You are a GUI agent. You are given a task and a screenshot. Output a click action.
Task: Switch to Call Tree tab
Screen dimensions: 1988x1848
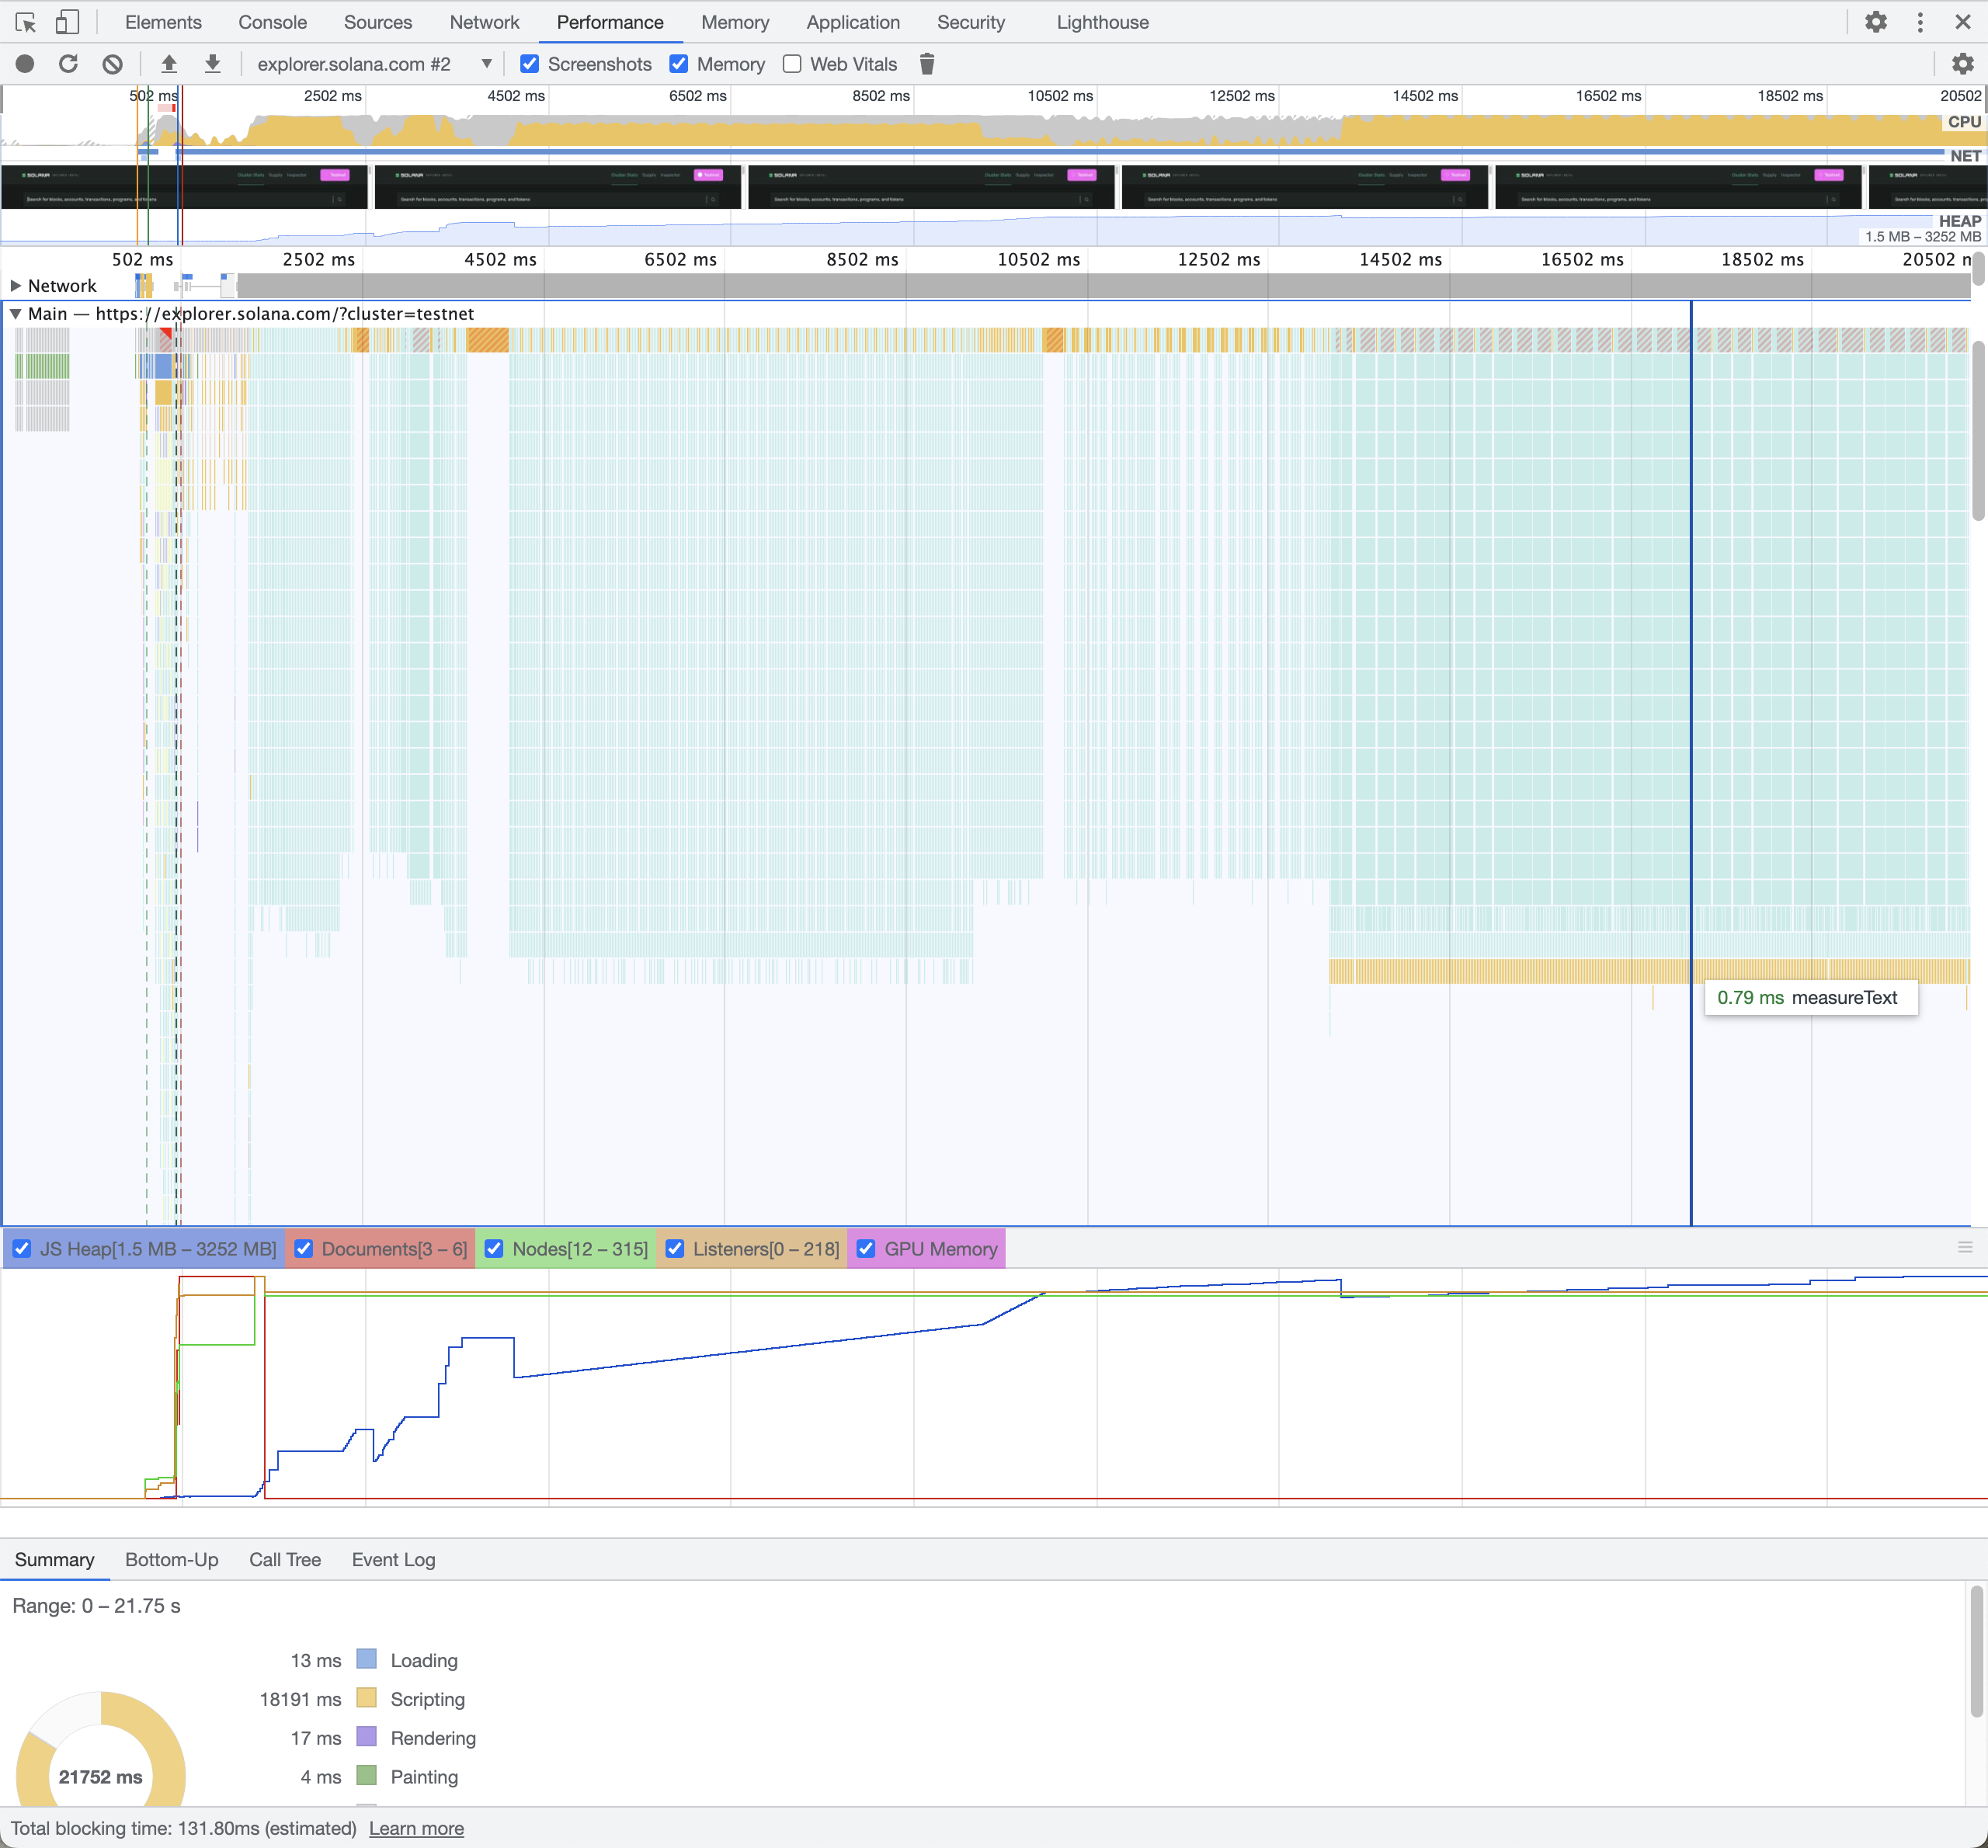[x=285, y=1560]
